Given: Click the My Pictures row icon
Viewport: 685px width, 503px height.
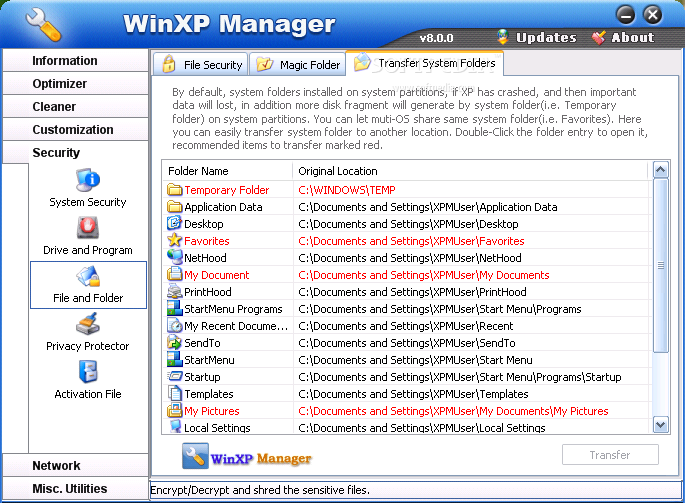Looking at the screenshot, I should click(x=174, y=410).
